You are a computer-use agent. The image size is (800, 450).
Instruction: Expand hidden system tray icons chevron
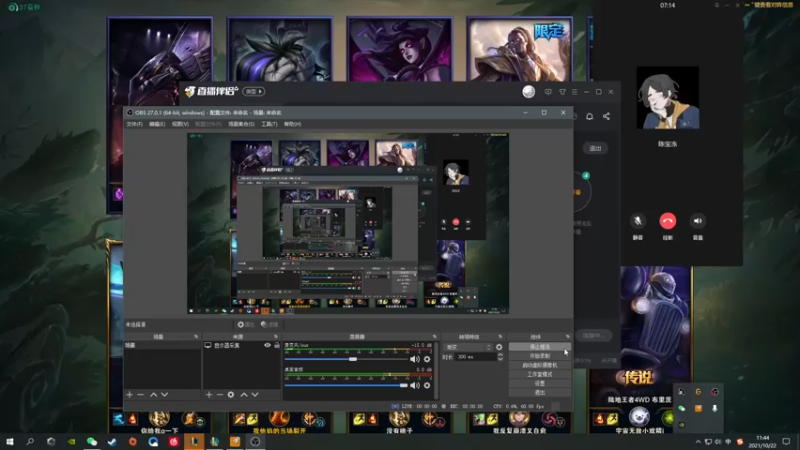click(698, 442)
